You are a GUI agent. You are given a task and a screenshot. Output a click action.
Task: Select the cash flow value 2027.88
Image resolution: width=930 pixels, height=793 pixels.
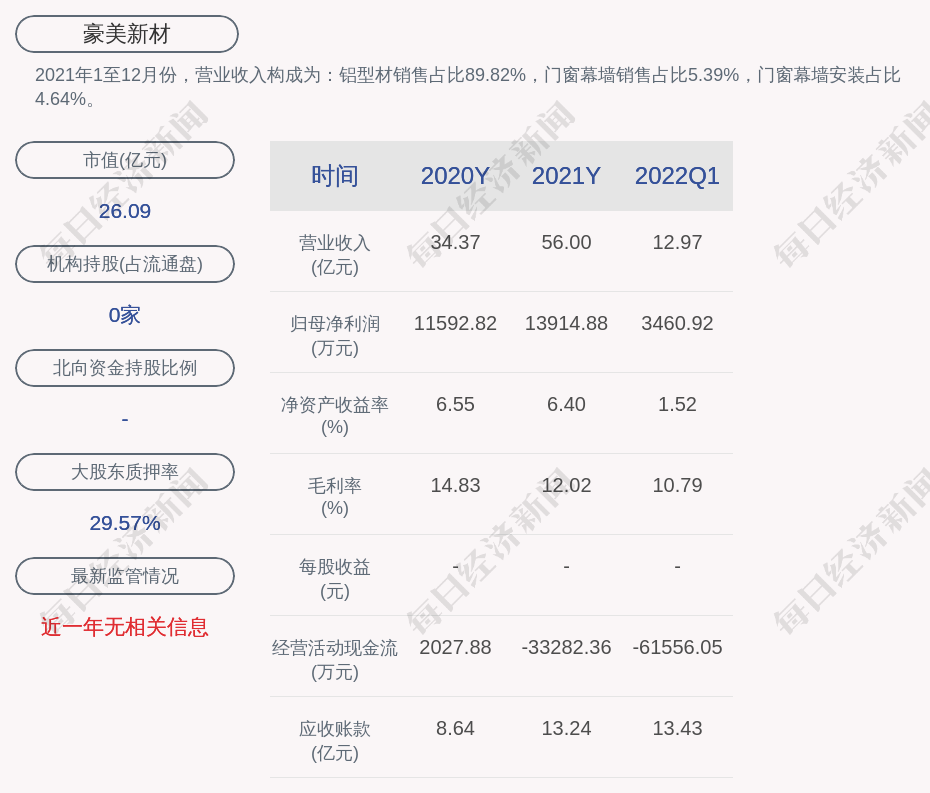point(455,647)
